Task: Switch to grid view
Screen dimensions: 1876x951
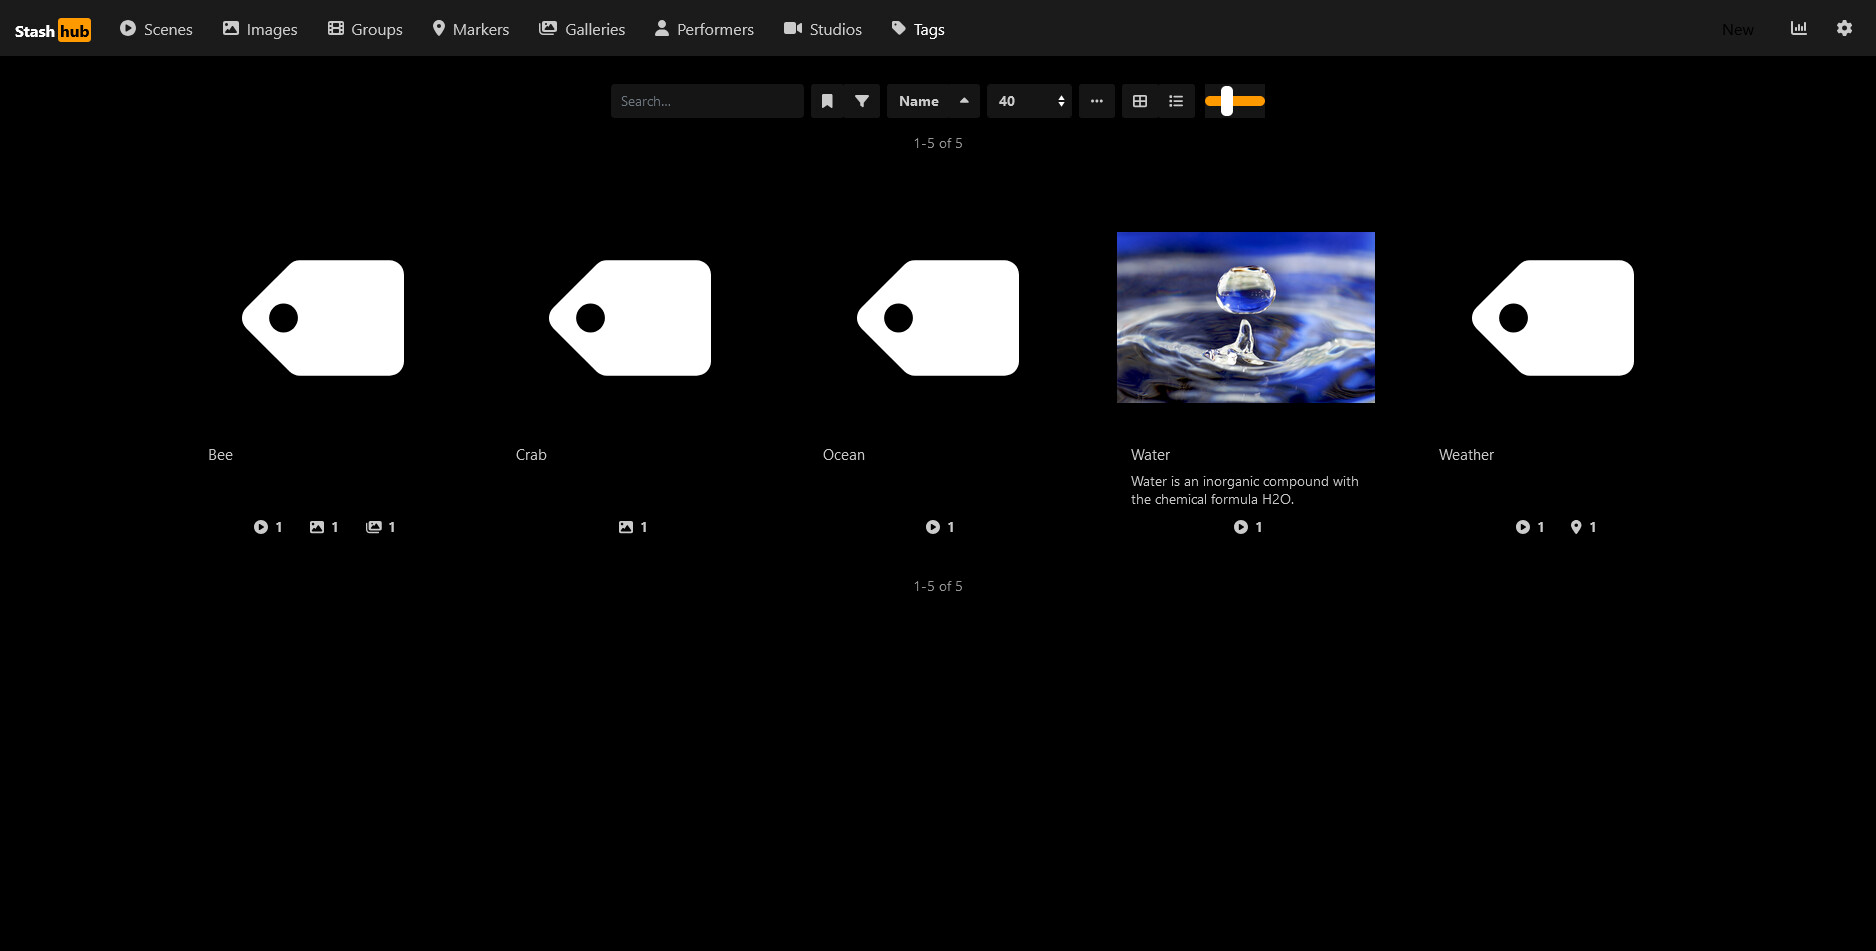Action: (1140, 101)
